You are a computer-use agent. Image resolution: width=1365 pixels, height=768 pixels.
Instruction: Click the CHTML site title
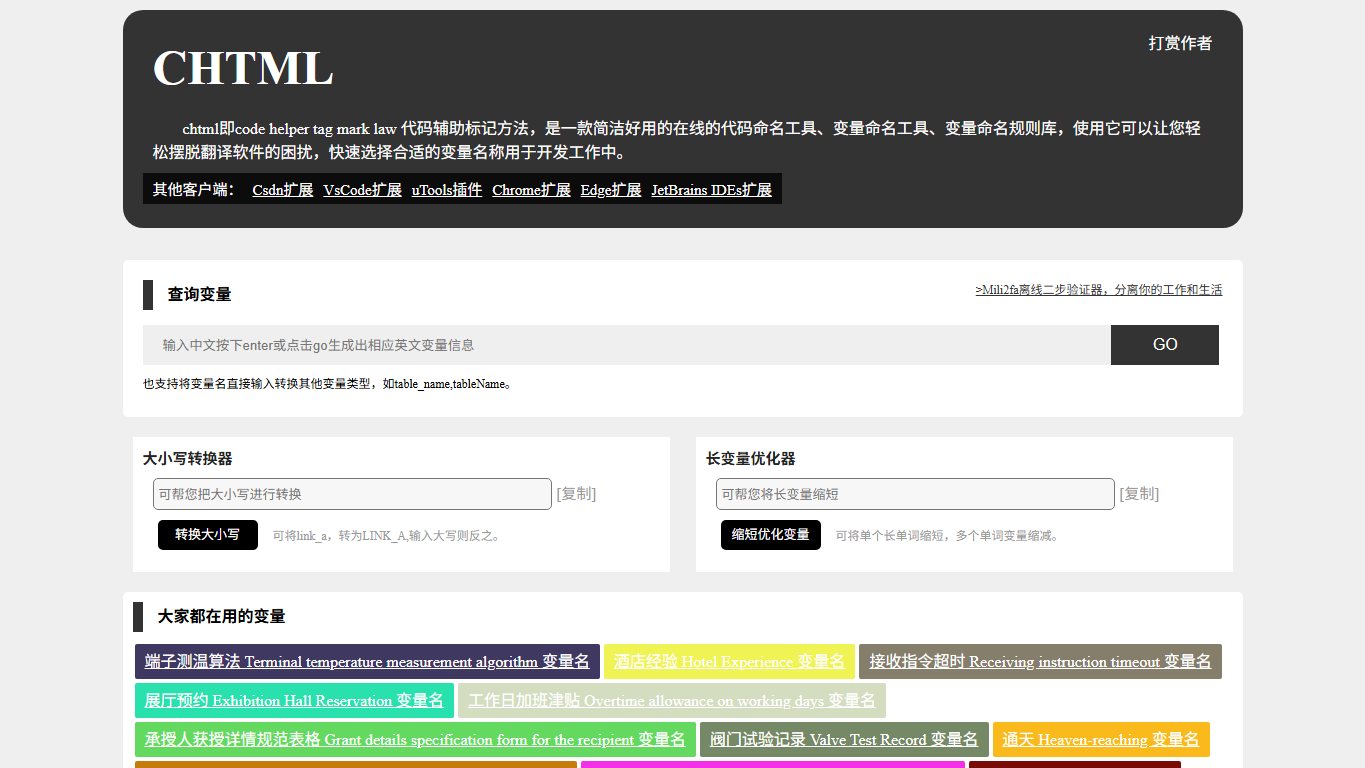click(x=243, y=69)
